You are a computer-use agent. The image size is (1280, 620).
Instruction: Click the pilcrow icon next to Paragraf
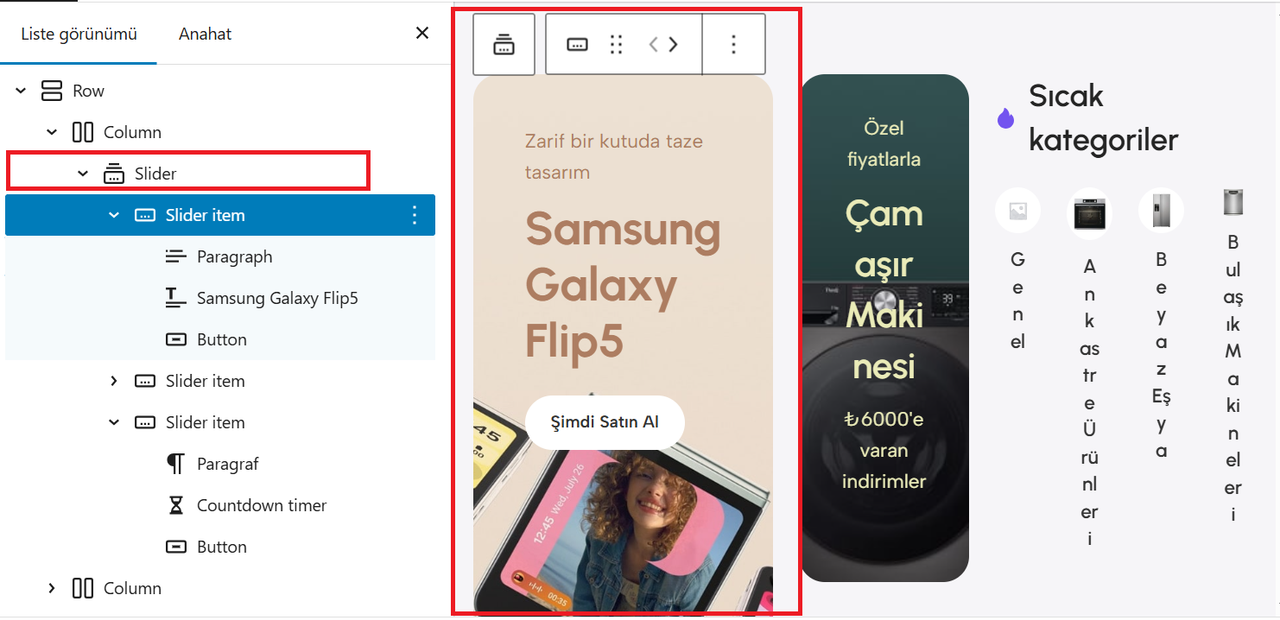point(176,464)
